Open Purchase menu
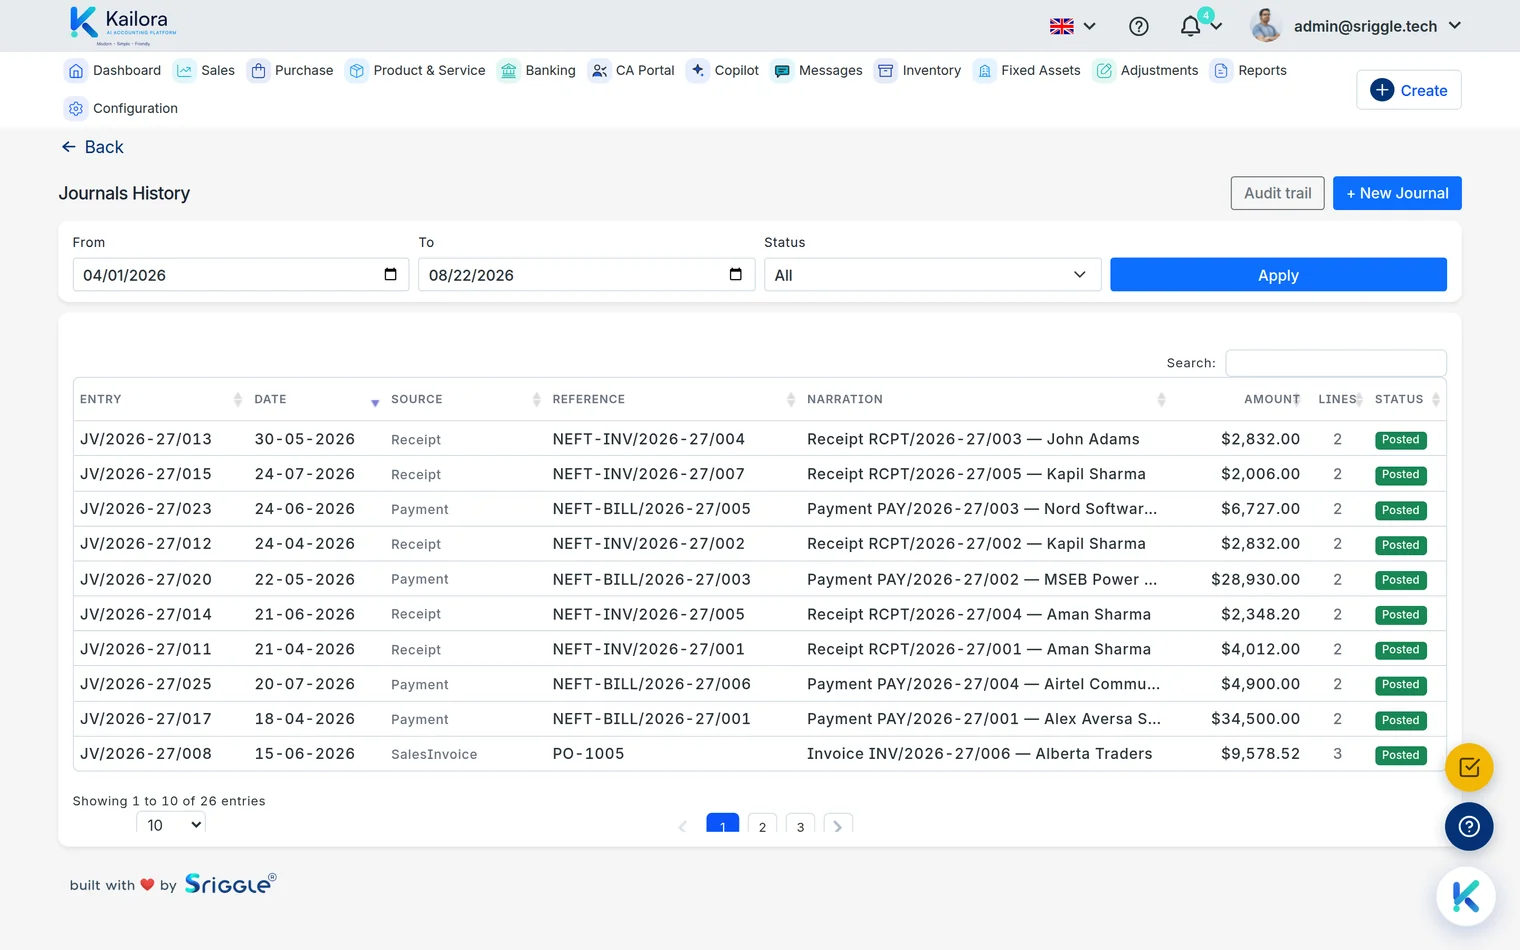1520x950 pixels. [x=291, y=71]
